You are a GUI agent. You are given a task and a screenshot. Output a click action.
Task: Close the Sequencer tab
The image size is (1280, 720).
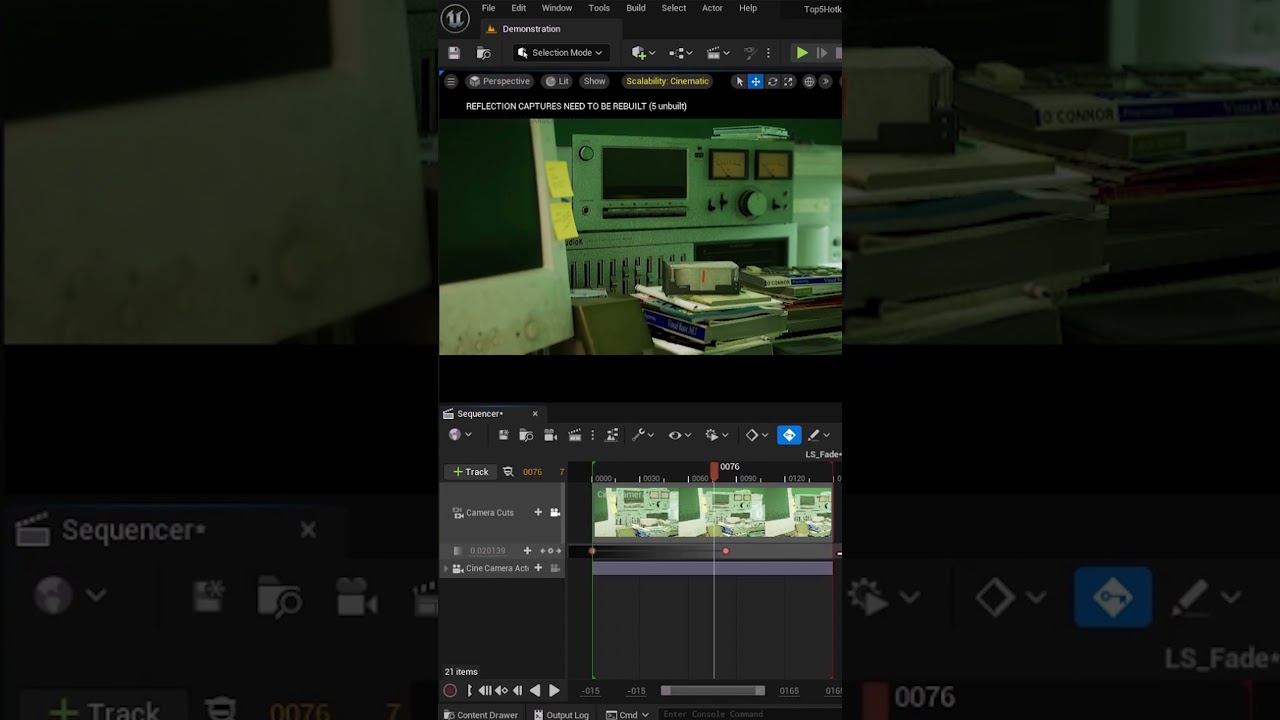[x=535, y=414]
